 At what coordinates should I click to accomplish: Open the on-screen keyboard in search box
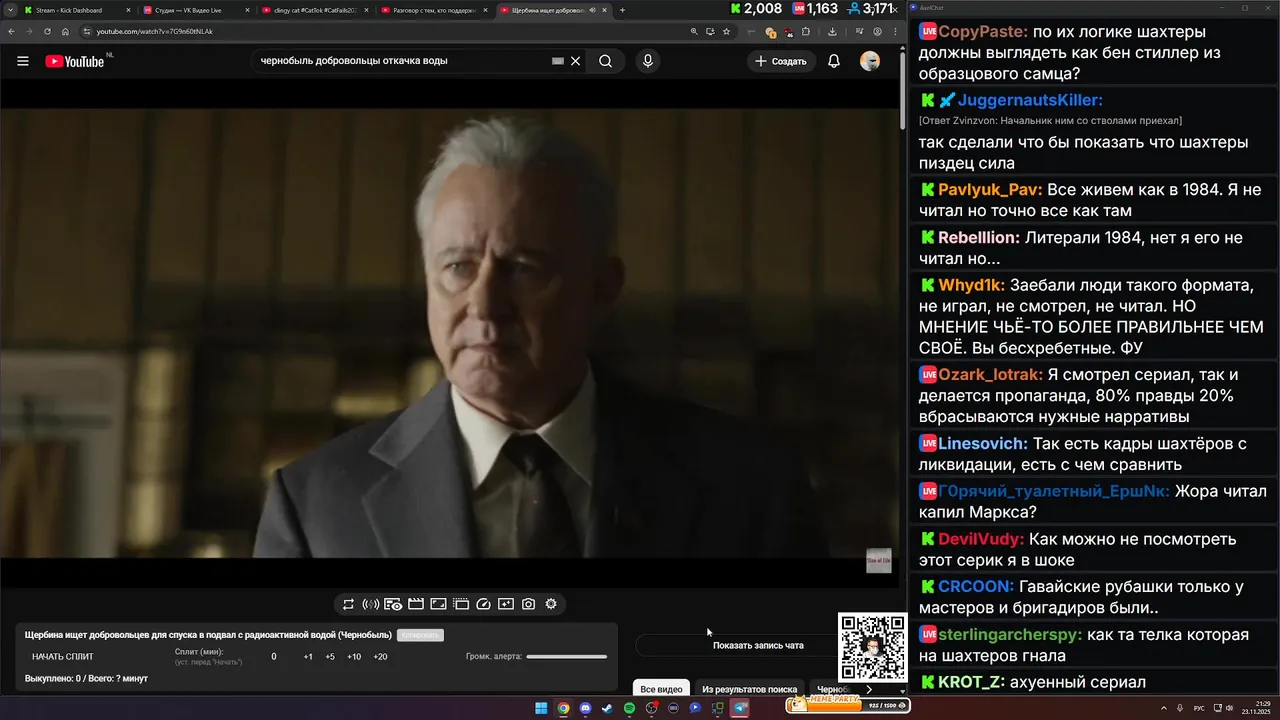558,61
